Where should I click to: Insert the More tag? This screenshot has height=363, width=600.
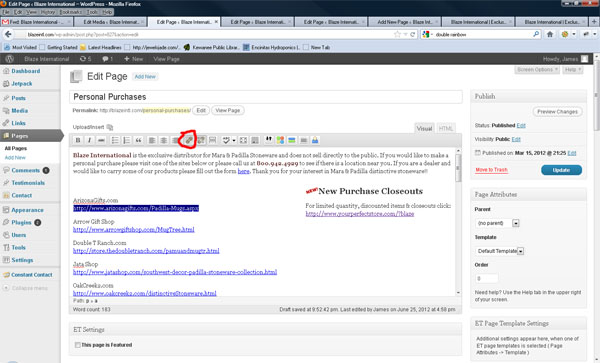click(212, 140)
